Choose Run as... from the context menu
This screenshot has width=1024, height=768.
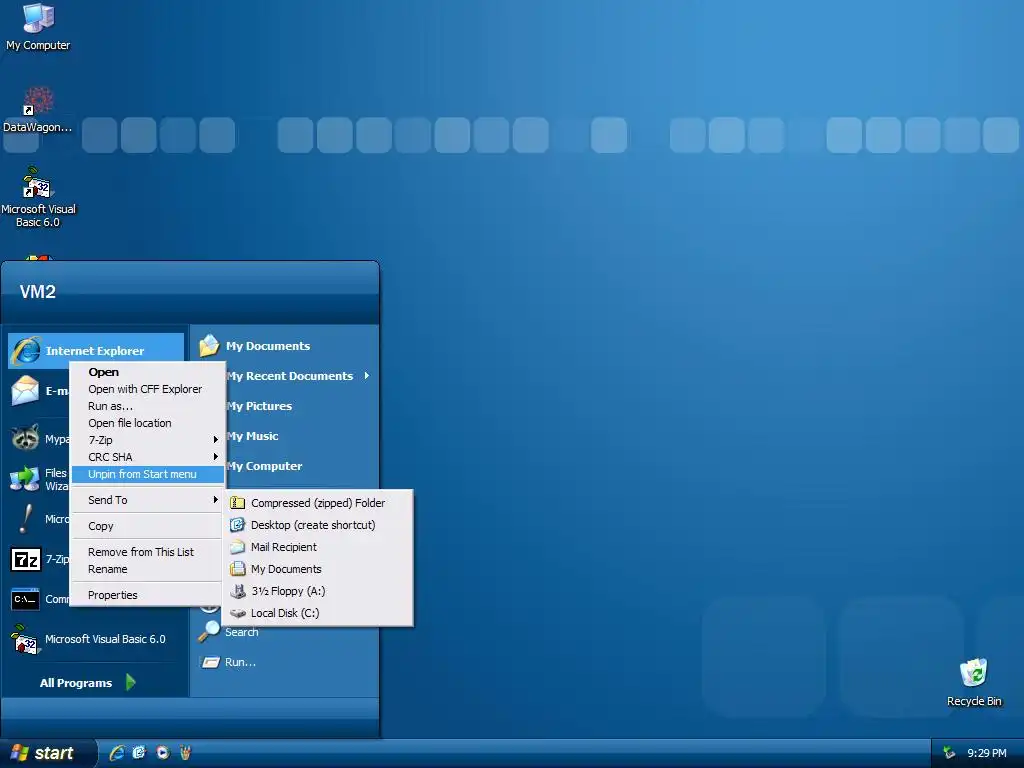coord(148,406)
